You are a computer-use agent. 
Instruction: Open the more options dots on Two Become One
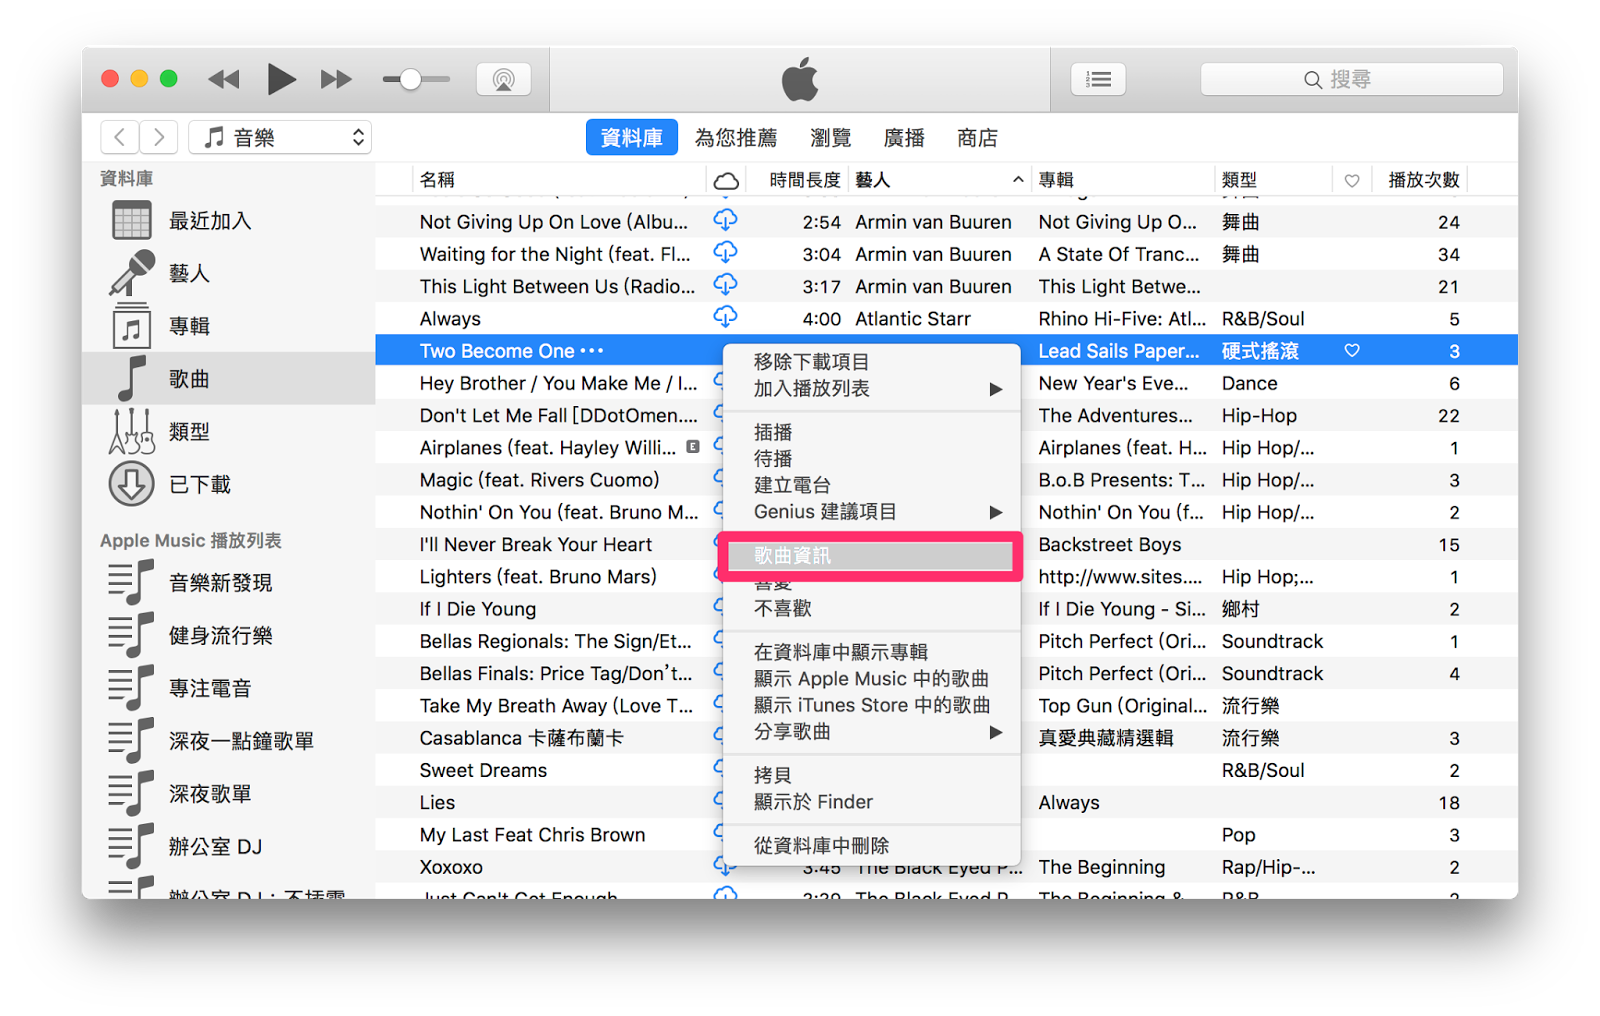pos(592,351)
